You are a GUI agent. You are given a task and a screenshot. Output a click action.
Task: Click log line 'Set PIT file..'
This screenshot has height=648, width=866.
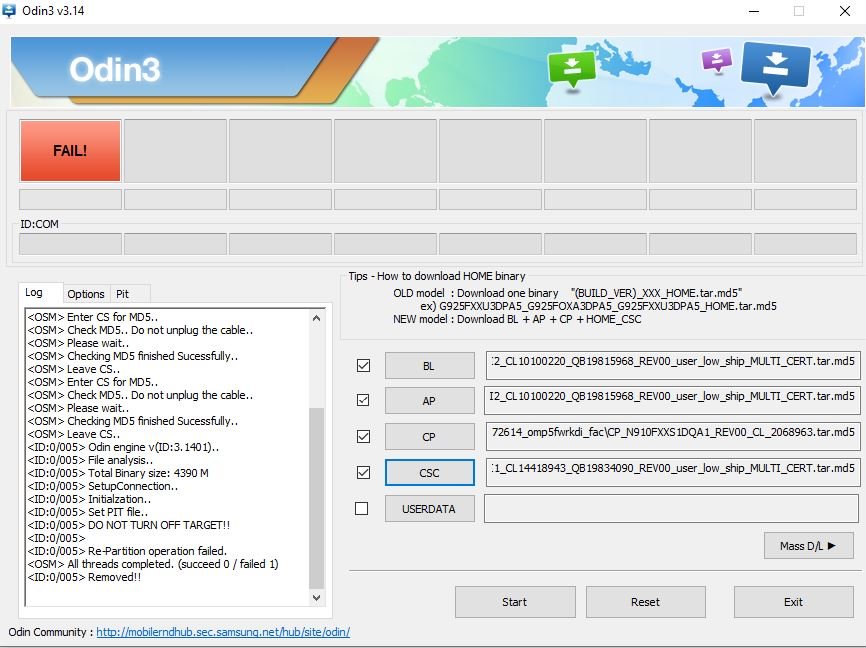(88, 512)
